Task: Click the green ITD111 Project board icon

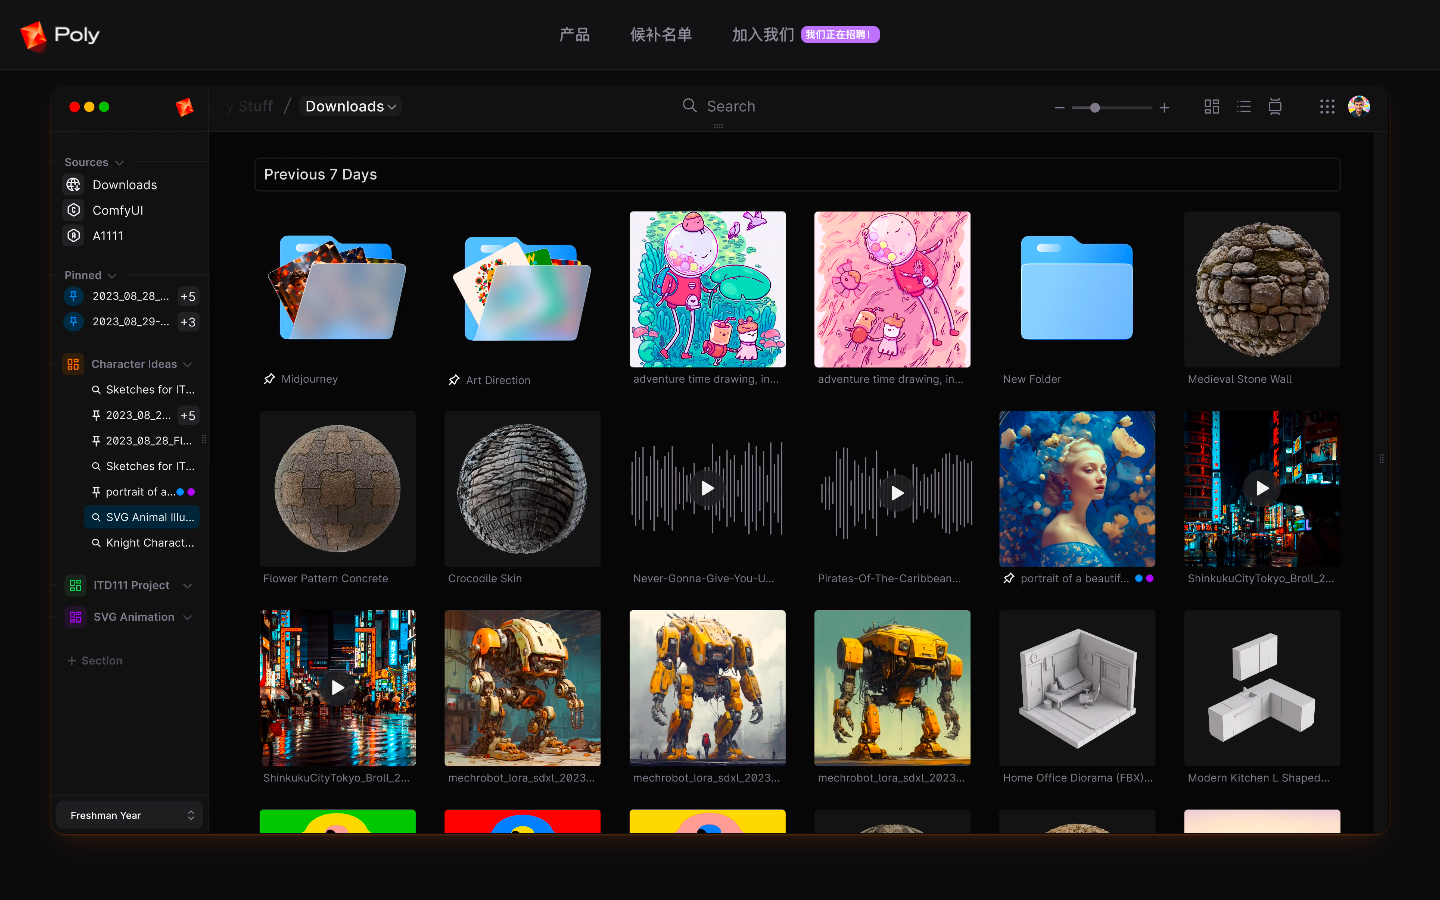Action: tap(75, 585)
